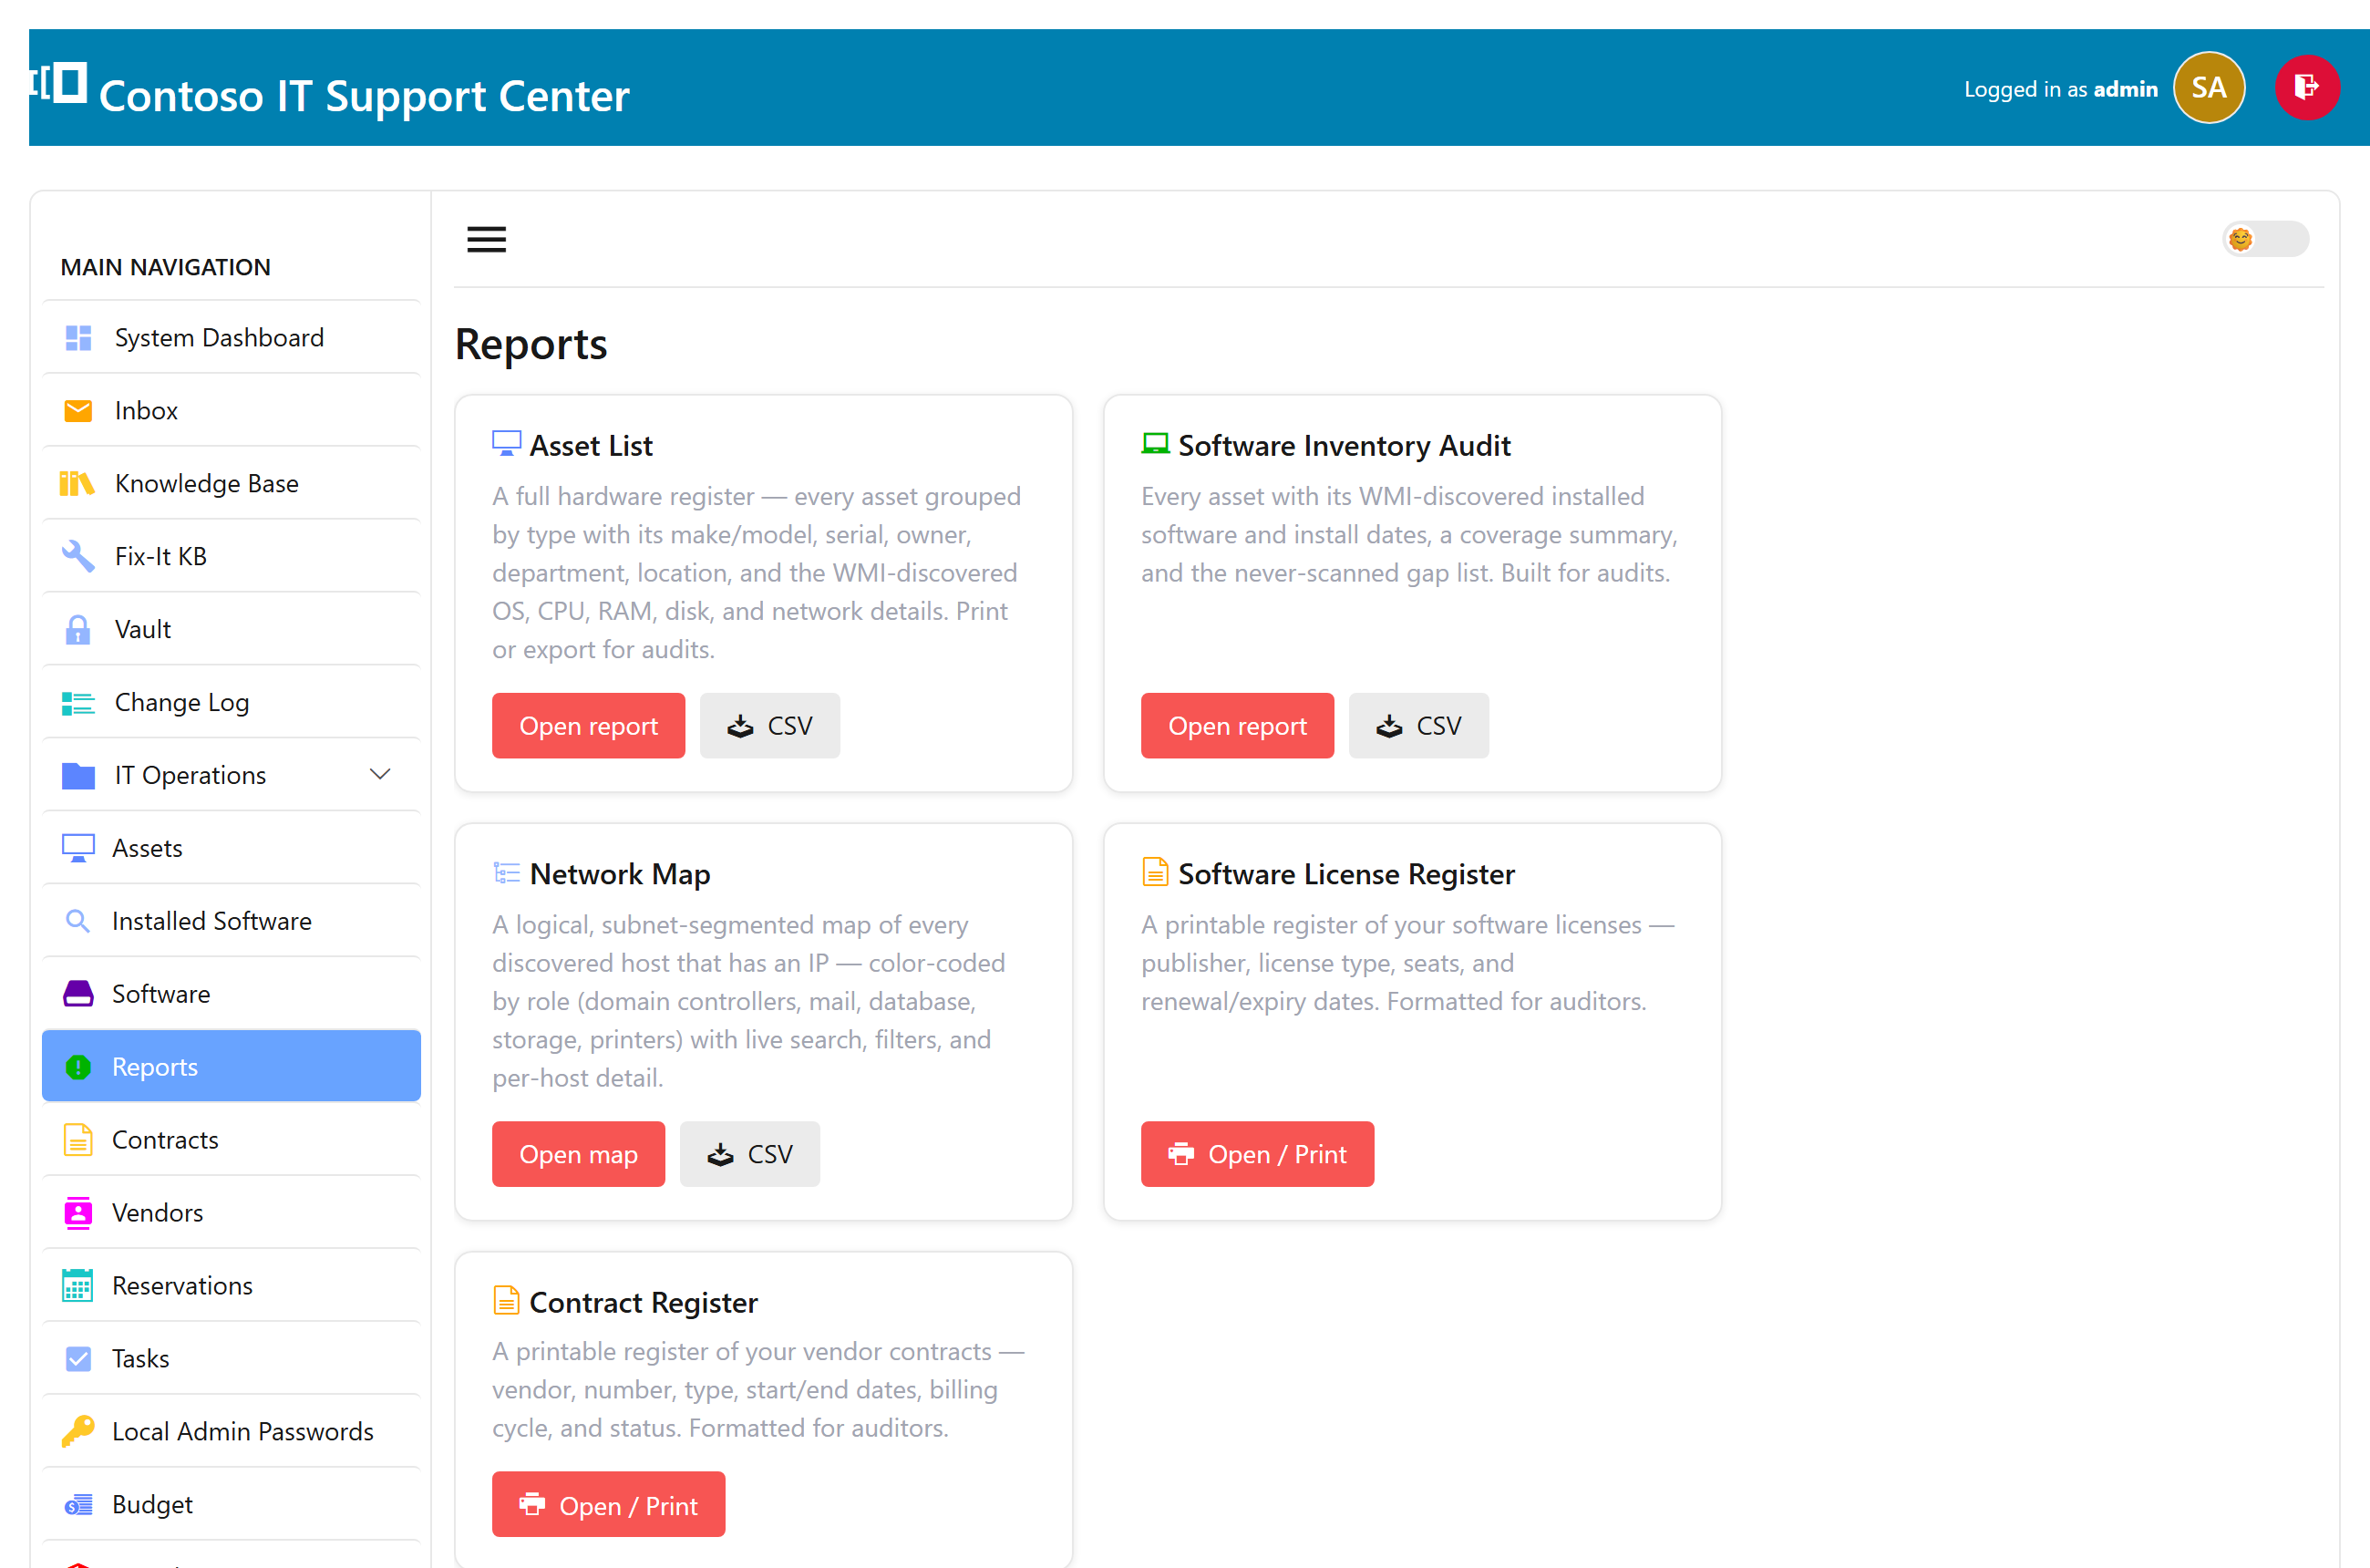Click the Assets monitor icon in sidebar

78,848
